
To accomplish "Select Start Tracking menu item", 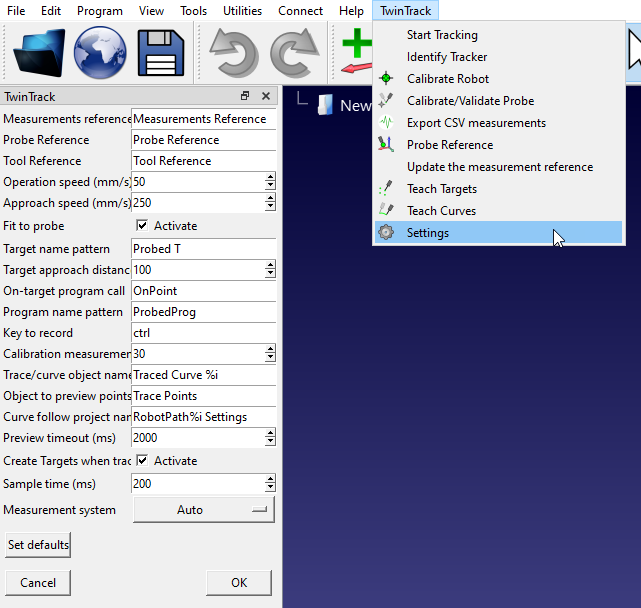I will (442, 35).
